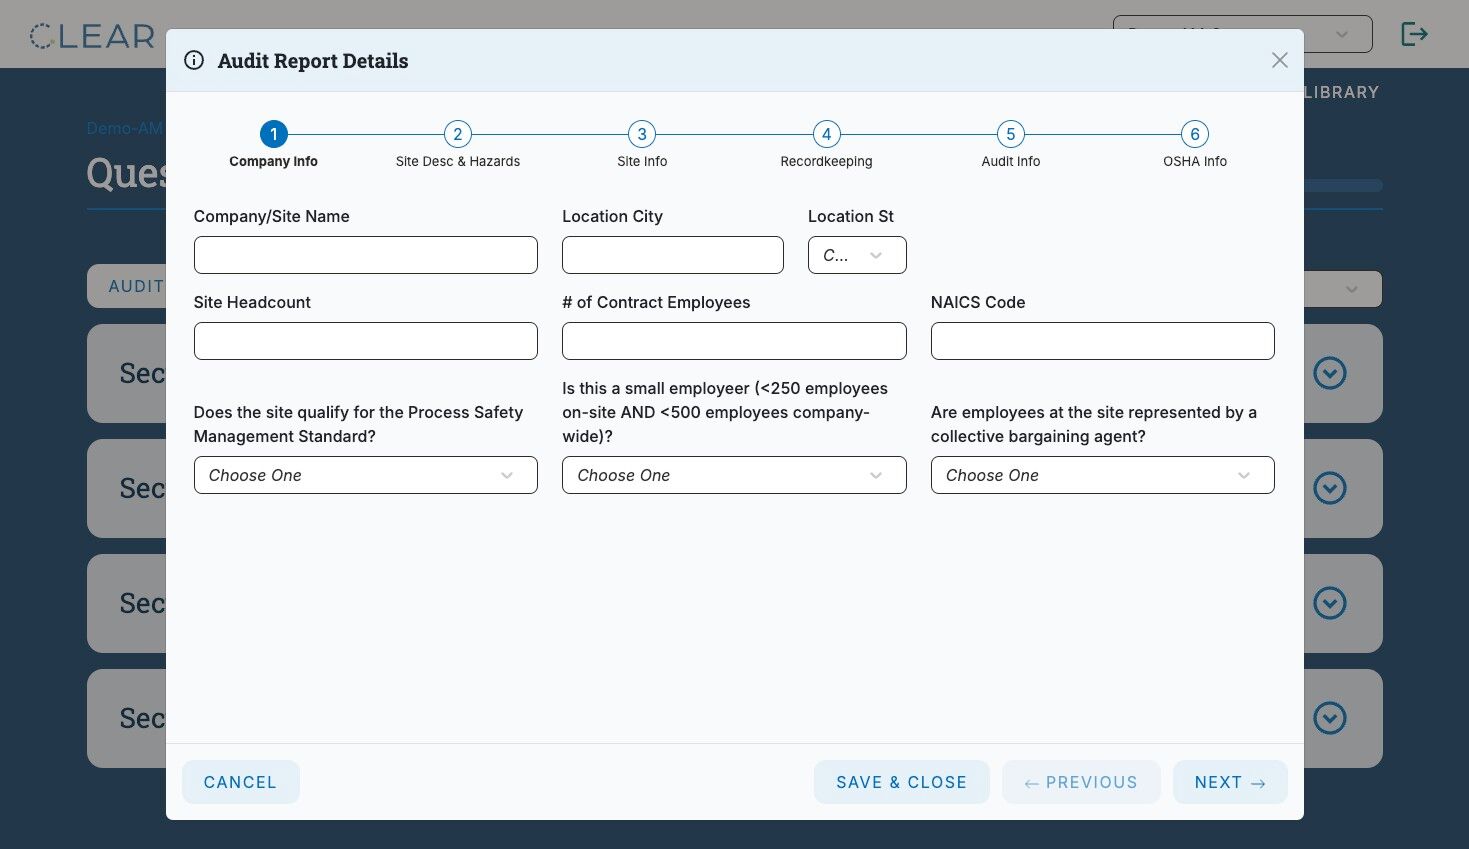Image resolution: width=1469 pixels, height=849 pixels.
Task: Cancel the audit report dialog
Action: [240, 782]
